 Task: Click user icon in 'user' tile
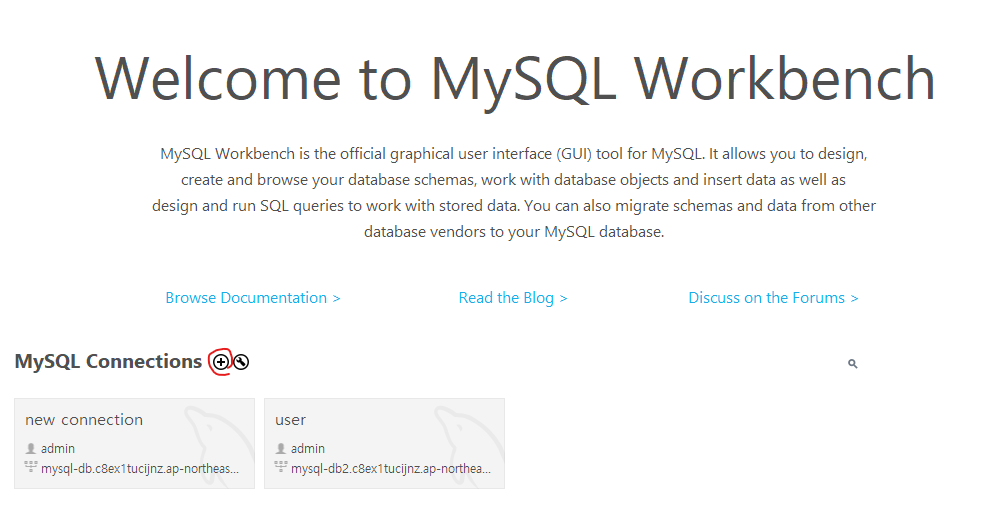(x=281, y=449)
